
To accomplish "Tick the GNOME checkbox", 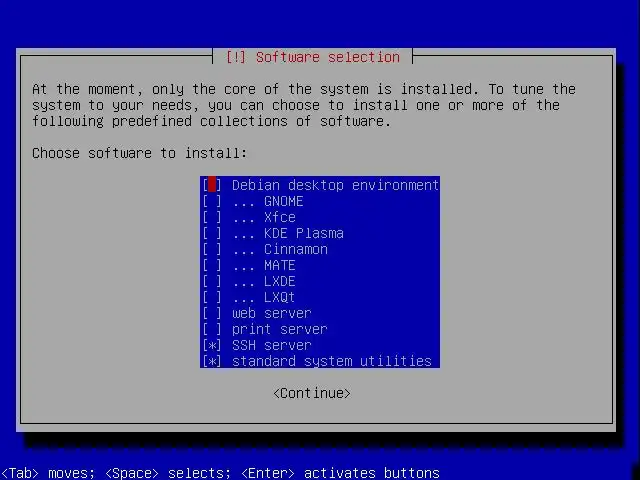I will [212, 201].
